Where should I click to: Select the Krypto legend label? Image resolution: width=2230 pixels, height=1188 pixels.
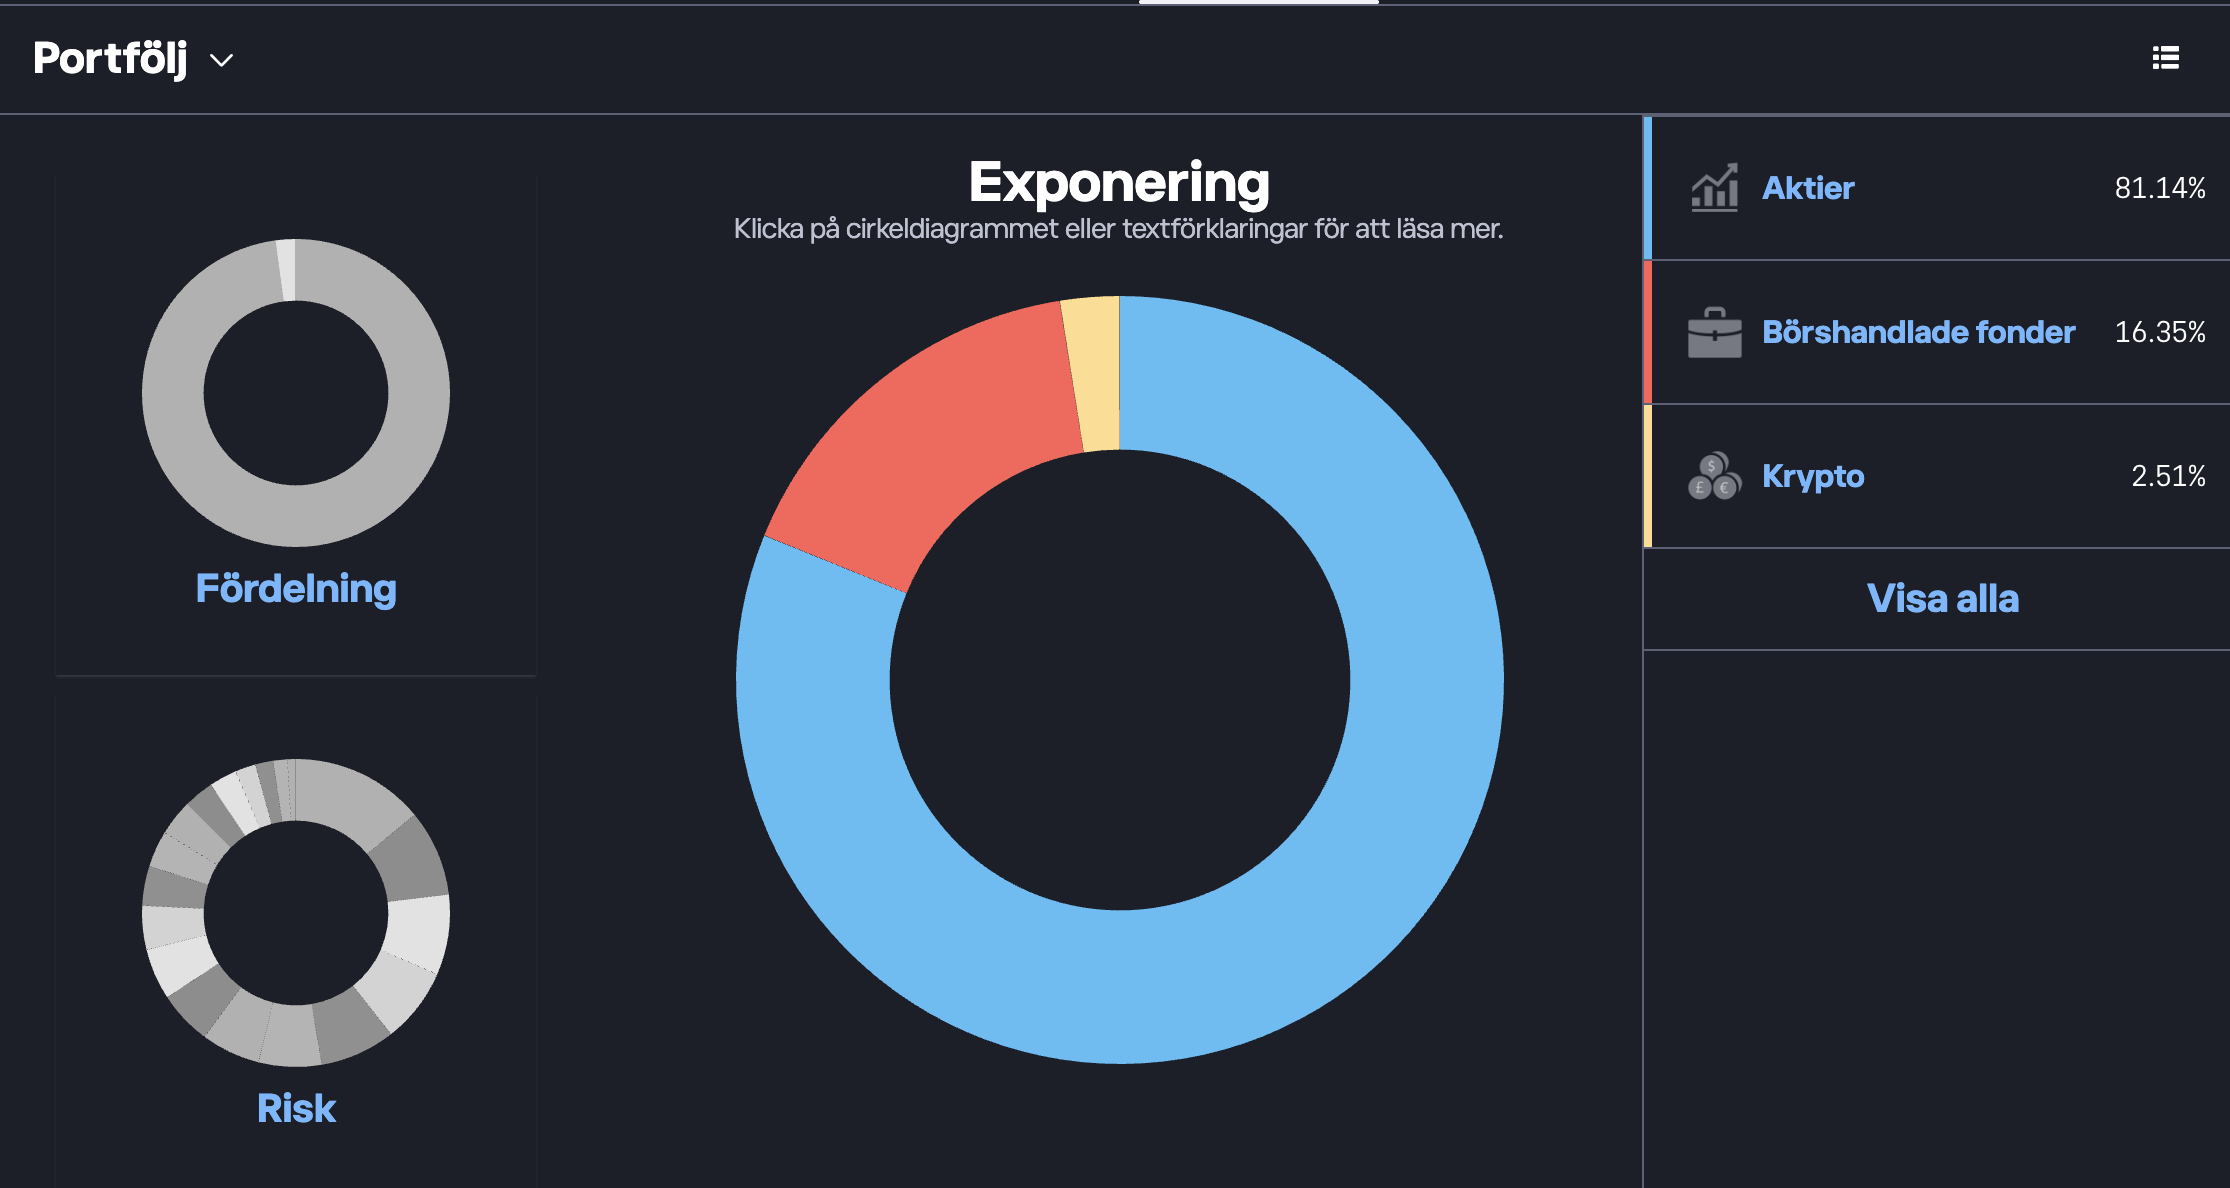coord(1812,476)
